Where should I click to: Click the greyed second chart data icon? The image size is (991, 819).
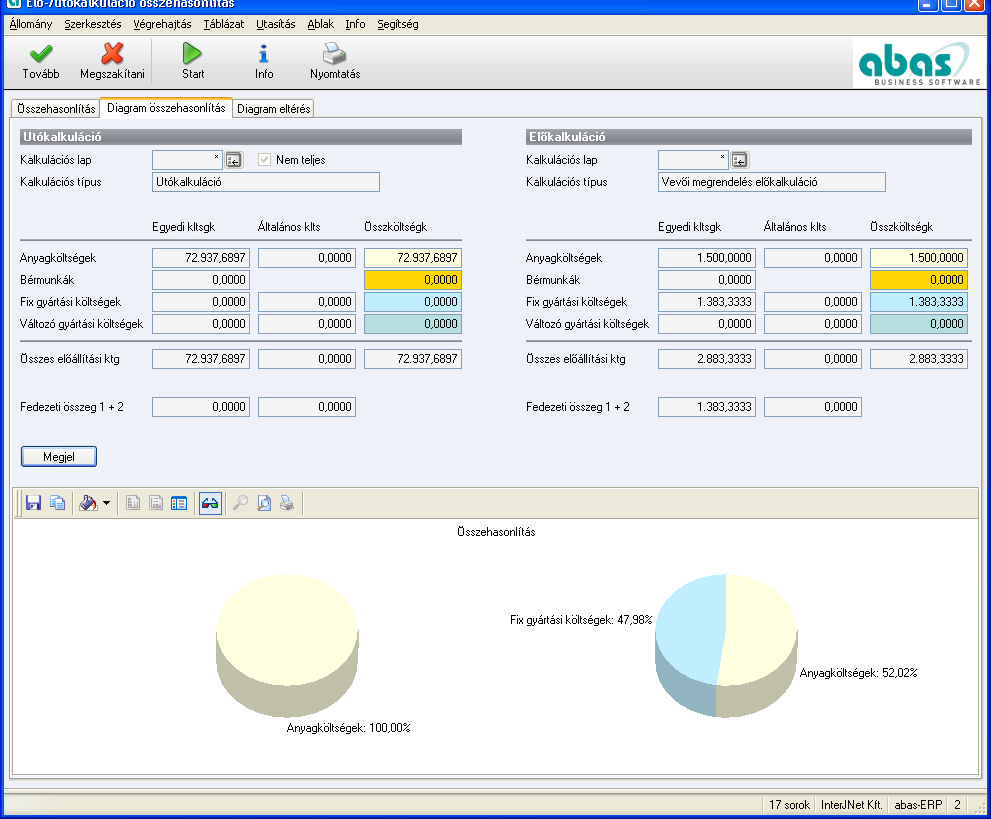click(x=156, y=503)
